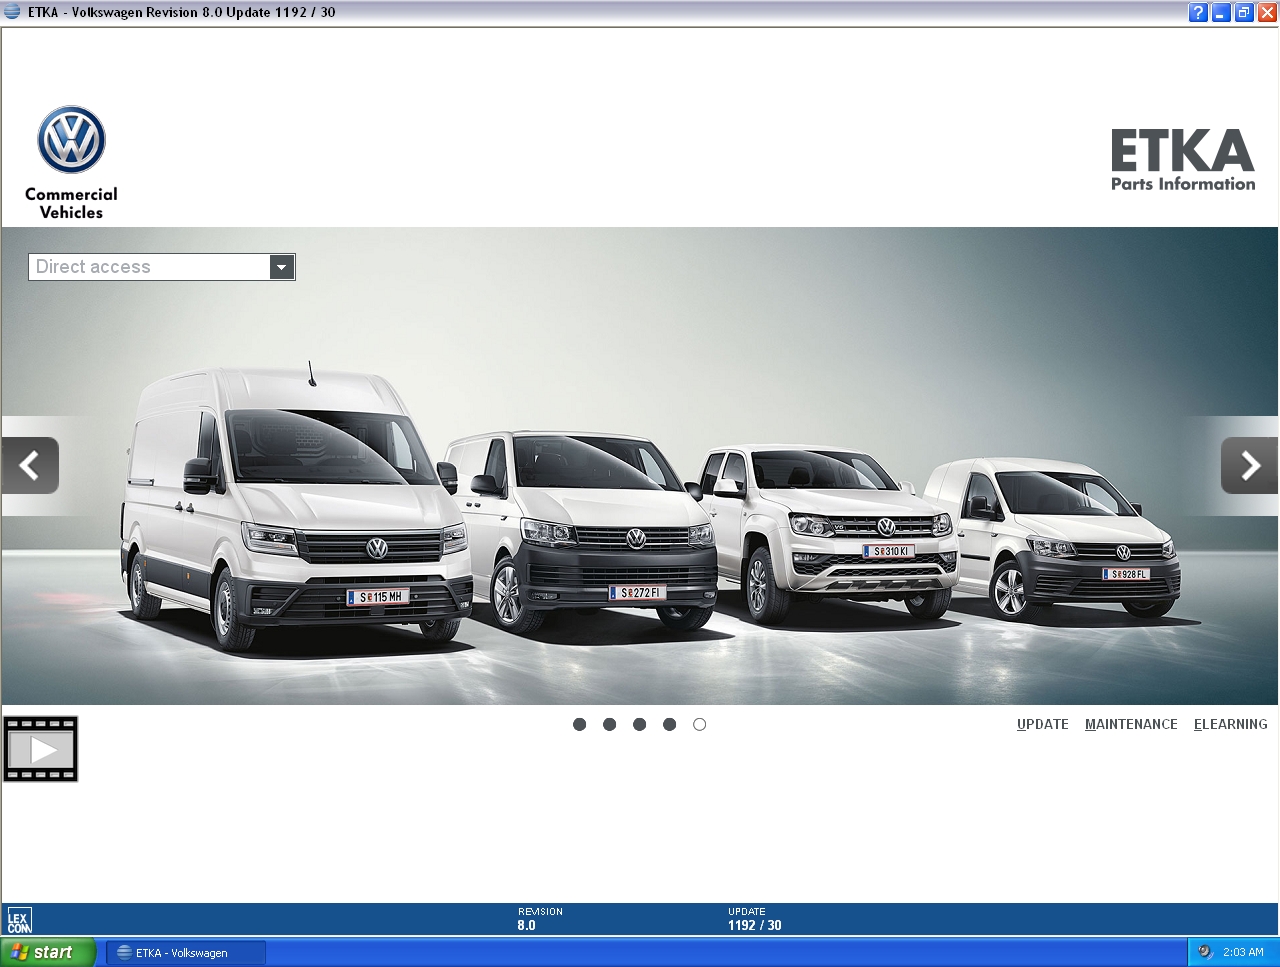Screen dimensions: 1280x967
Task: Close the ETKA window
Action: coord(1267,13)
